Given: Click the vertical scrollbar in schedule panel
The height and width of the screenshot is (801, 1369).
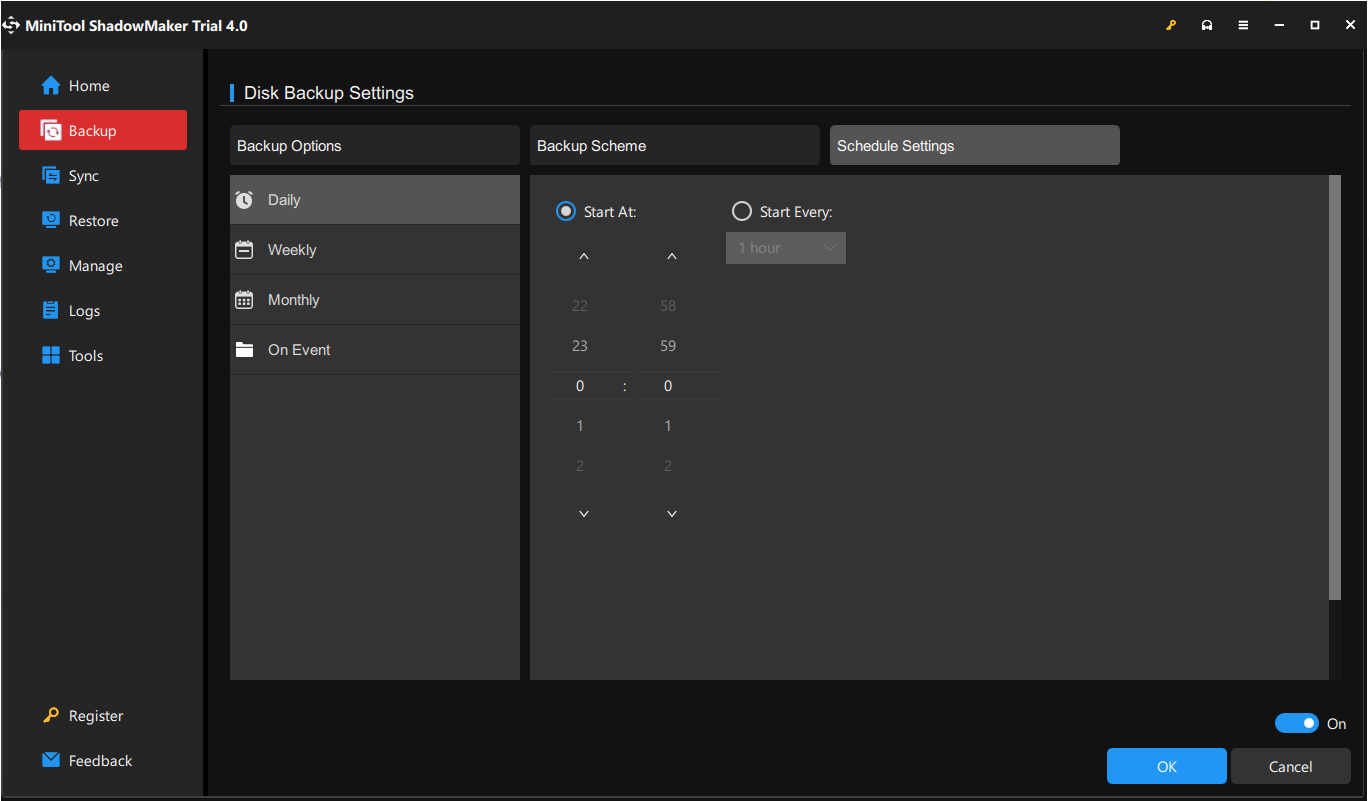Looking at the screenshot, I should (x=1334, y=388).
